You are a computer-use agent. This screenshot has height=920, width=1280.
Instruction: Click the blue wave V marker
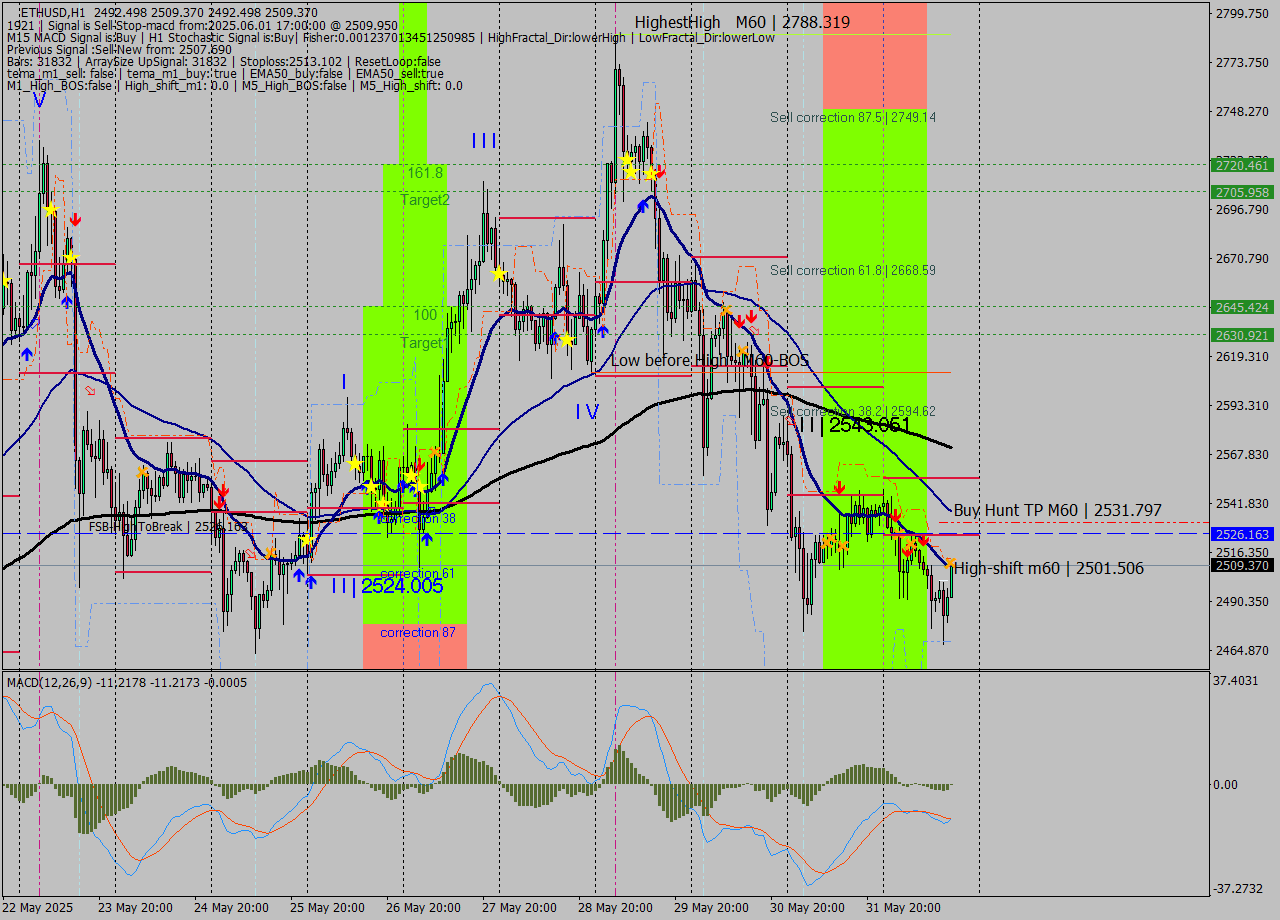click(x=38, y=100)
